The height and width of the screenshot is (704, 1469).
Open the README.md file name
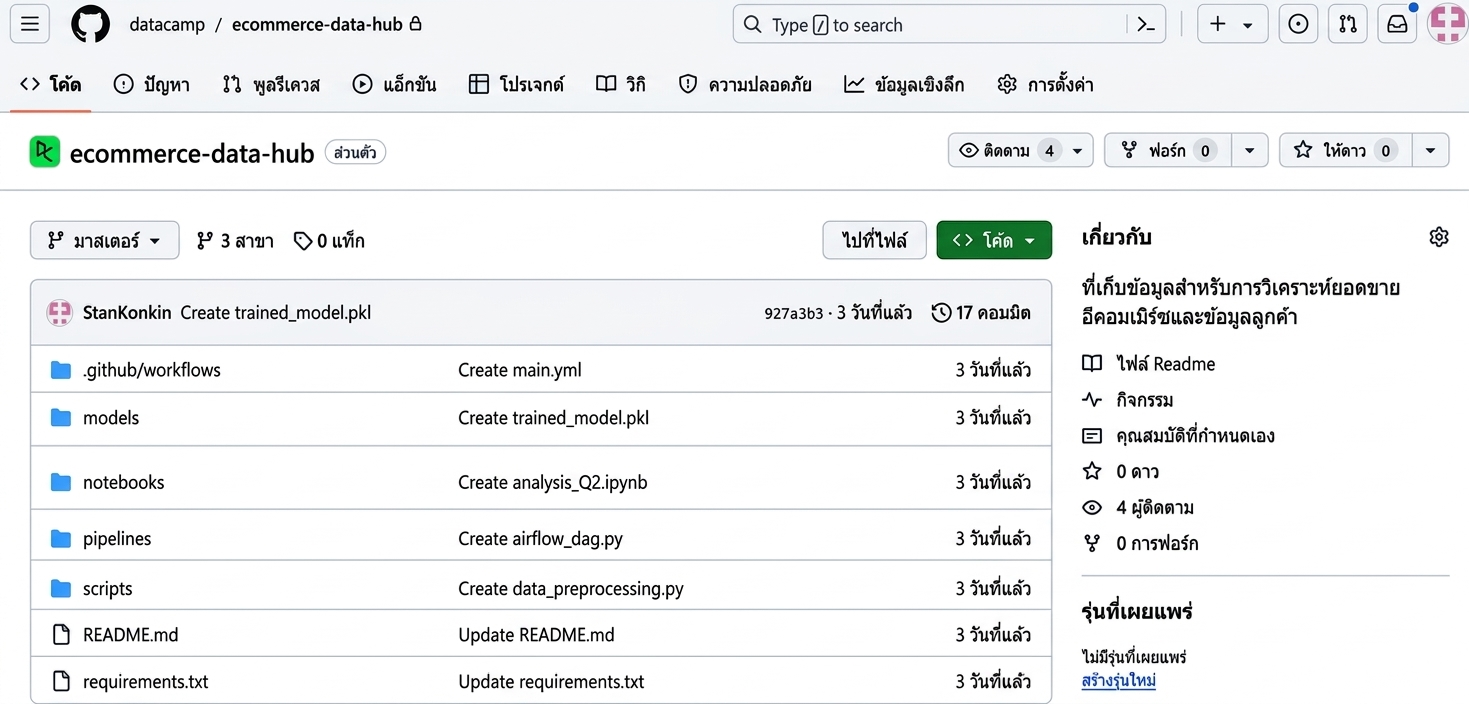coord(130,635)
